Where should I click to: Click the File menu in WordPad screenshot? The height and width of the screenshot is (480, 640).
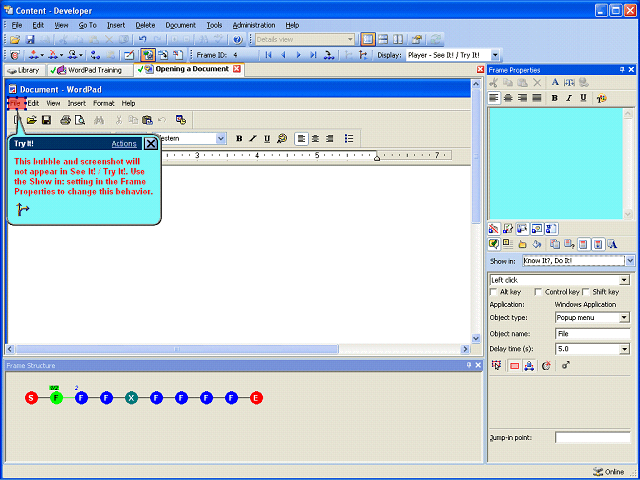16,104
